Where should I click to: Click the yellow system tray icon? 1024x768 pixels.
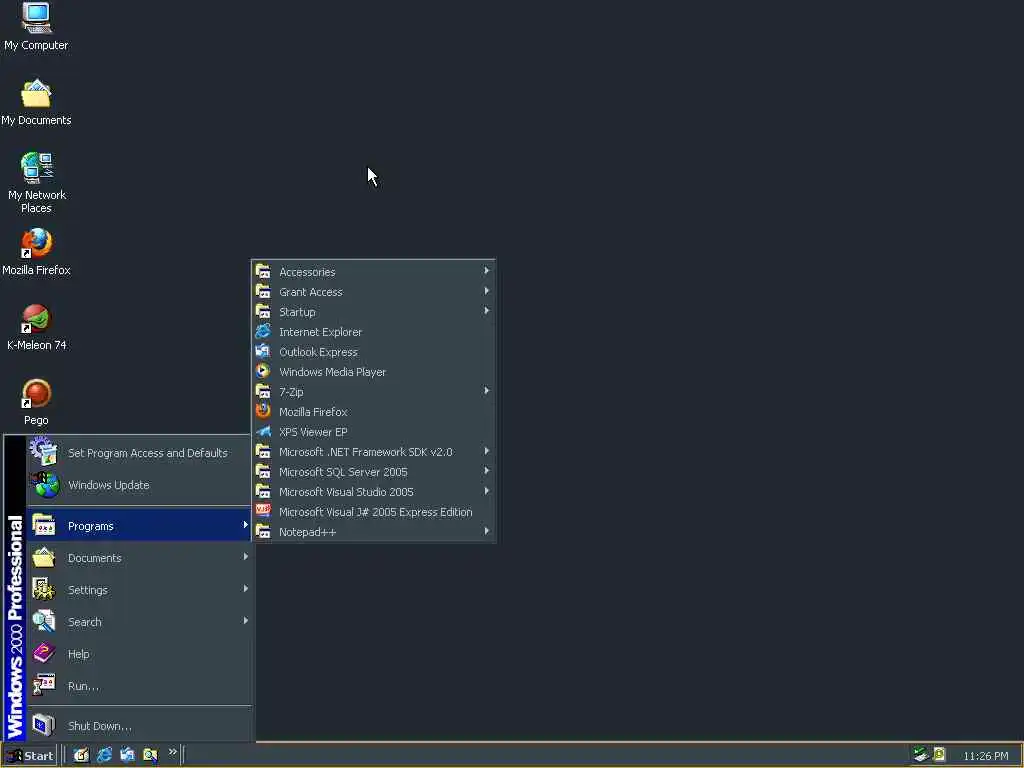(939, 754)
